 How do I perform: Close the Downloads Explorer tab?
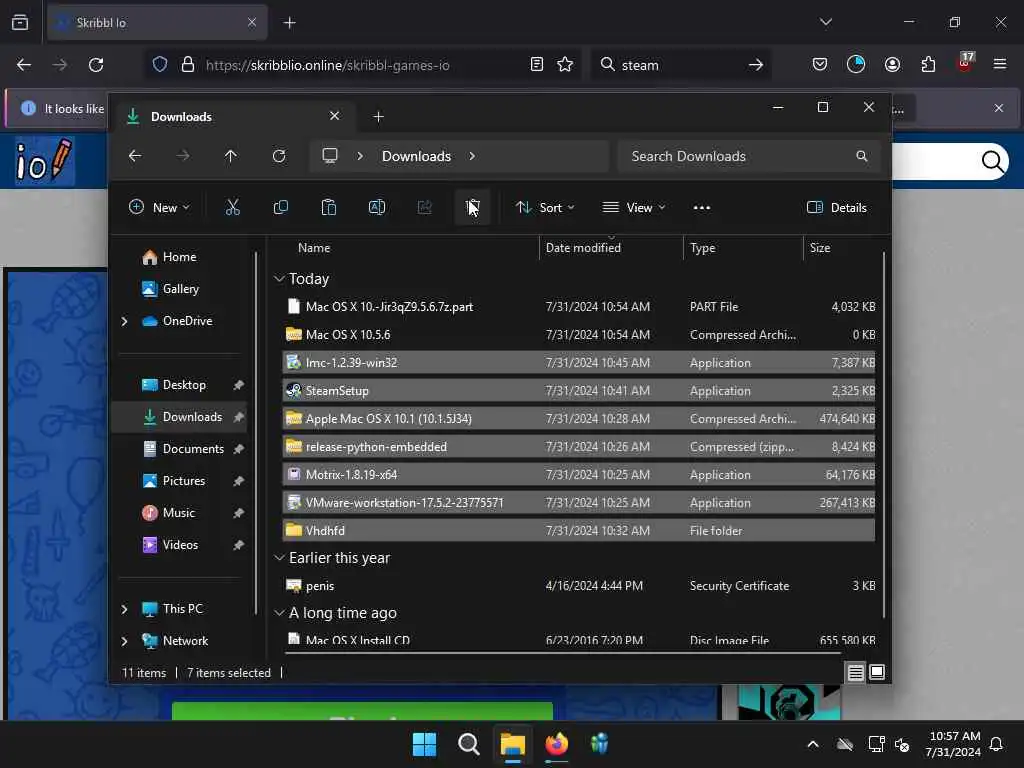[x=334, y=116]
